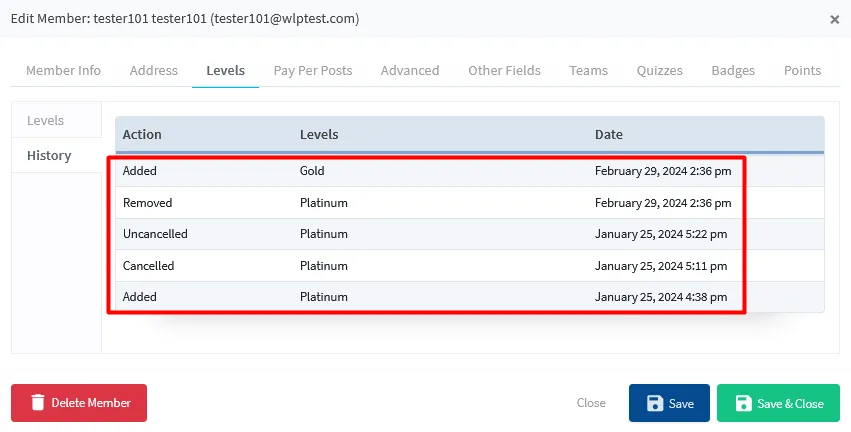Image resolution: width=851 pixels, height=432 pixels.
Task: Open the Badges tab
Action: tap(733, 70)
